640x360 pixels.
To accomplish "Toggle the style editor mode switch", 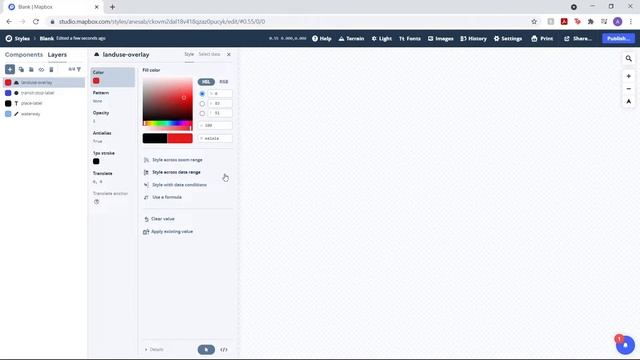I will click(206, 349).
